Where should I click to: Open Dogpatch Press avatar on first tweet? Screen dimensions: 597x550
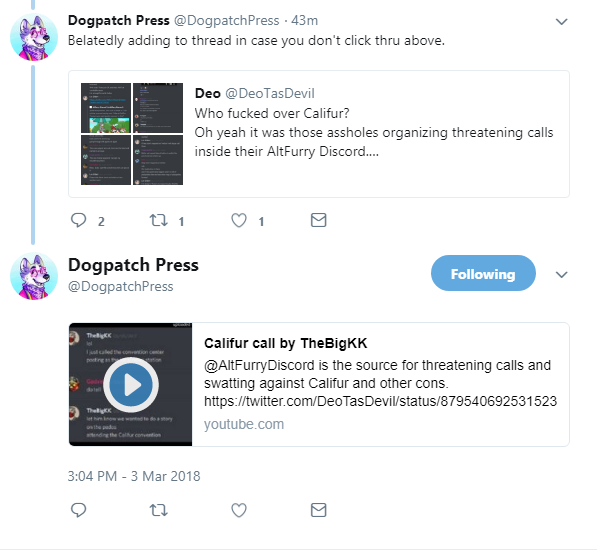tap(34, 37)
